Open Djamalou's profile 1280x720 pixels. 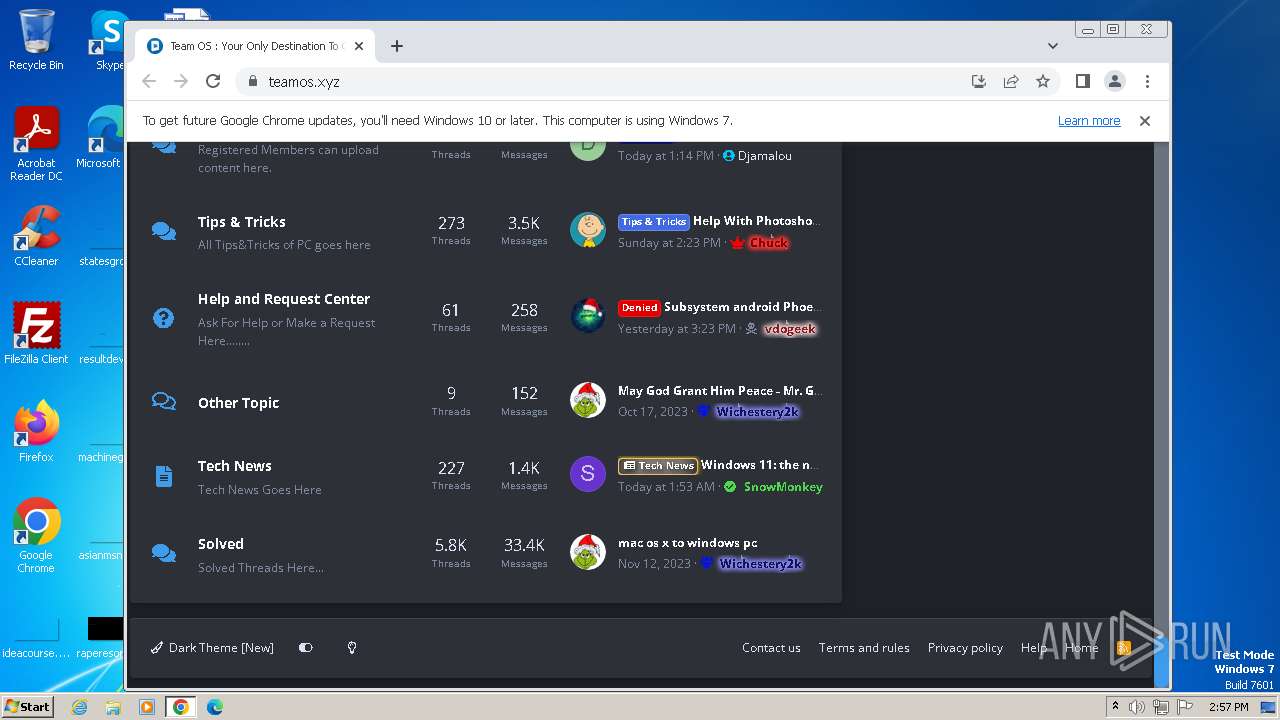point(765,156)
